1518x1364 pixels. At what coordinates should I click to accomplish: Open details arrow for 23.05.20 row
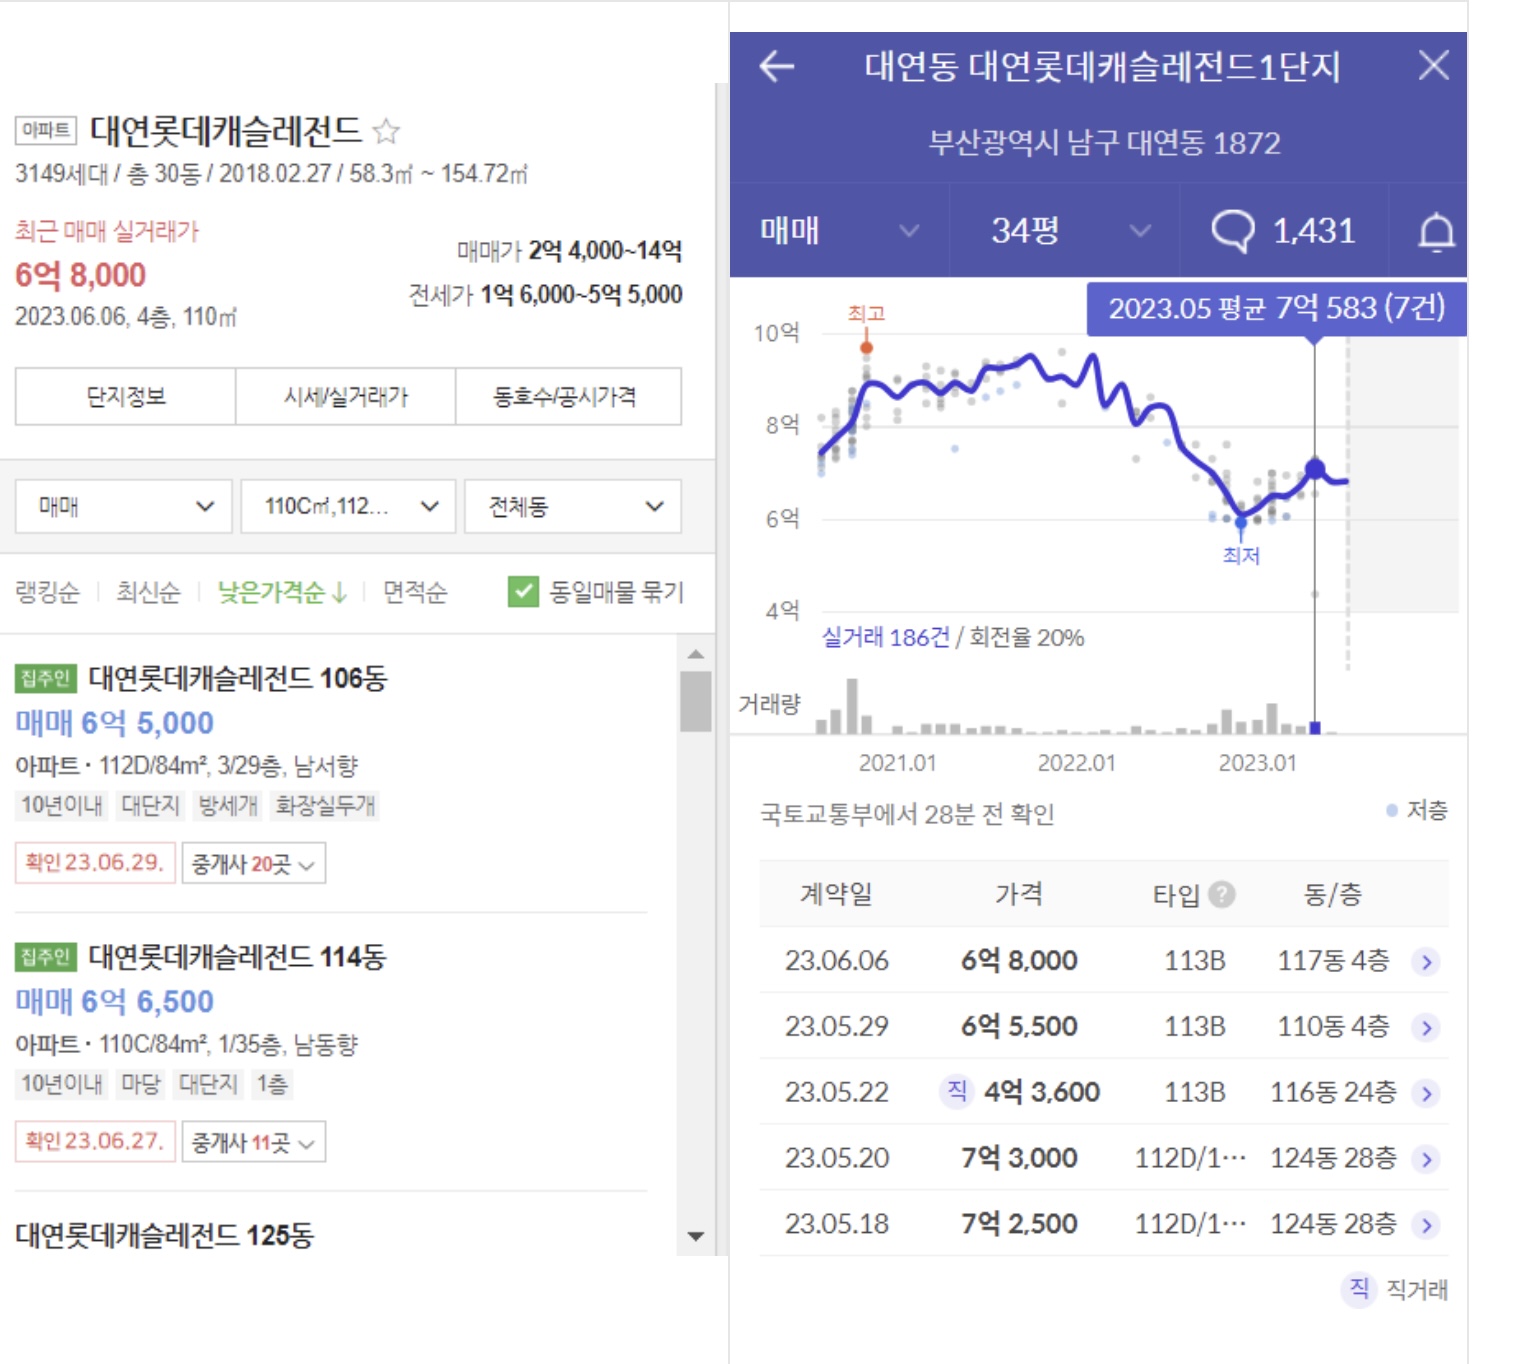coord(1427,1160)
